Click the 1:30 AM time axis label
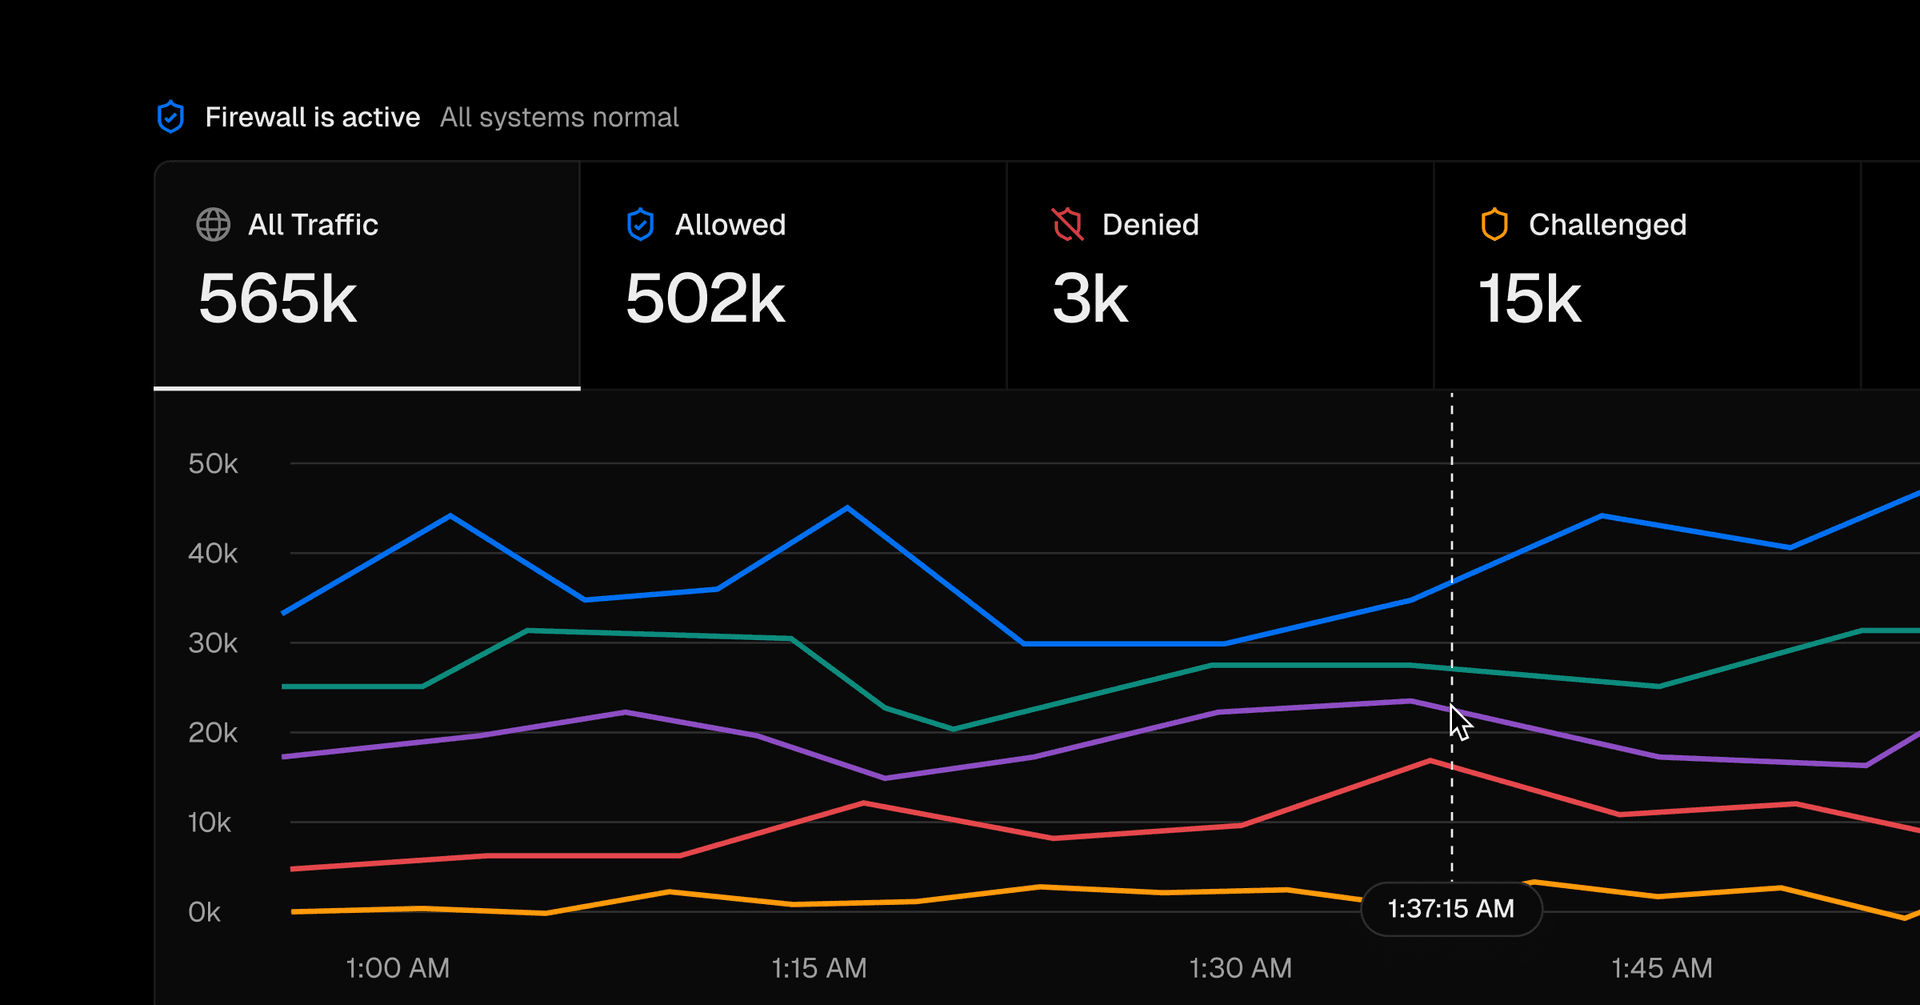Image resolution: width=1920 pixels, height=1005 pixels. pyautogui.click(x=1240, y=968)
